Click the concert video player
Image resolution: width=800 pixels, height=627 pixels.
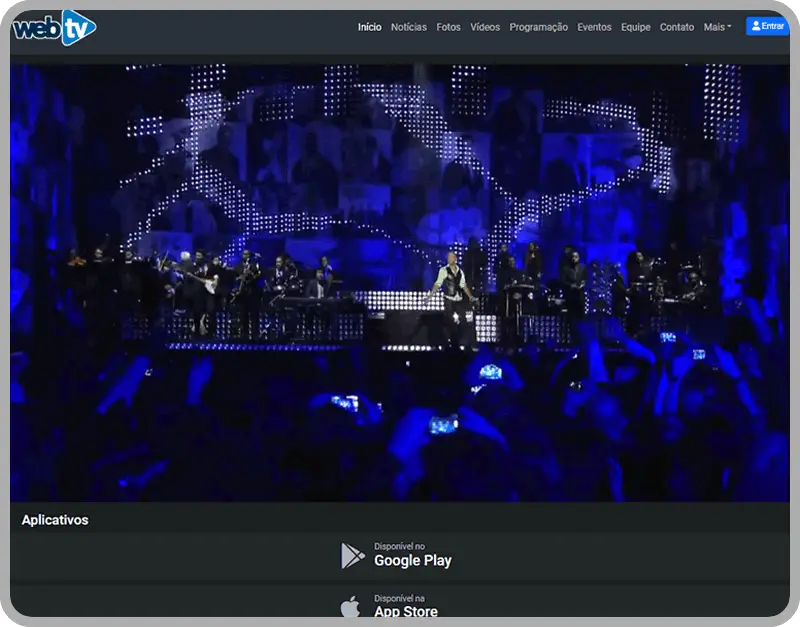(399, 283)
